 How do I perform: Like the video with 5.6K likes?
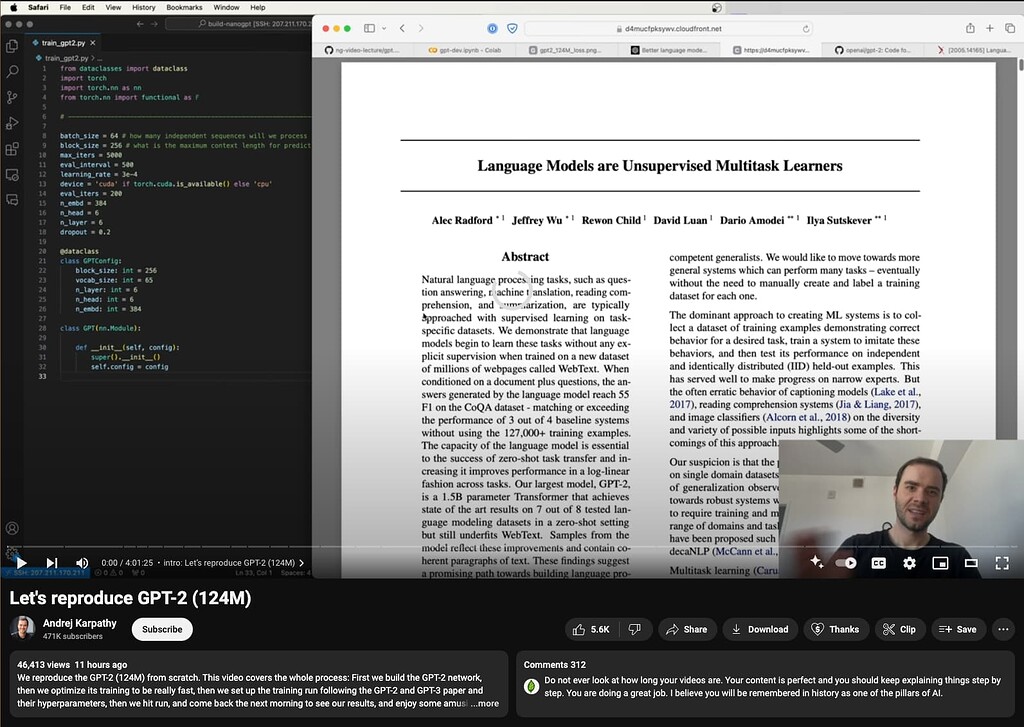point(590,629)
